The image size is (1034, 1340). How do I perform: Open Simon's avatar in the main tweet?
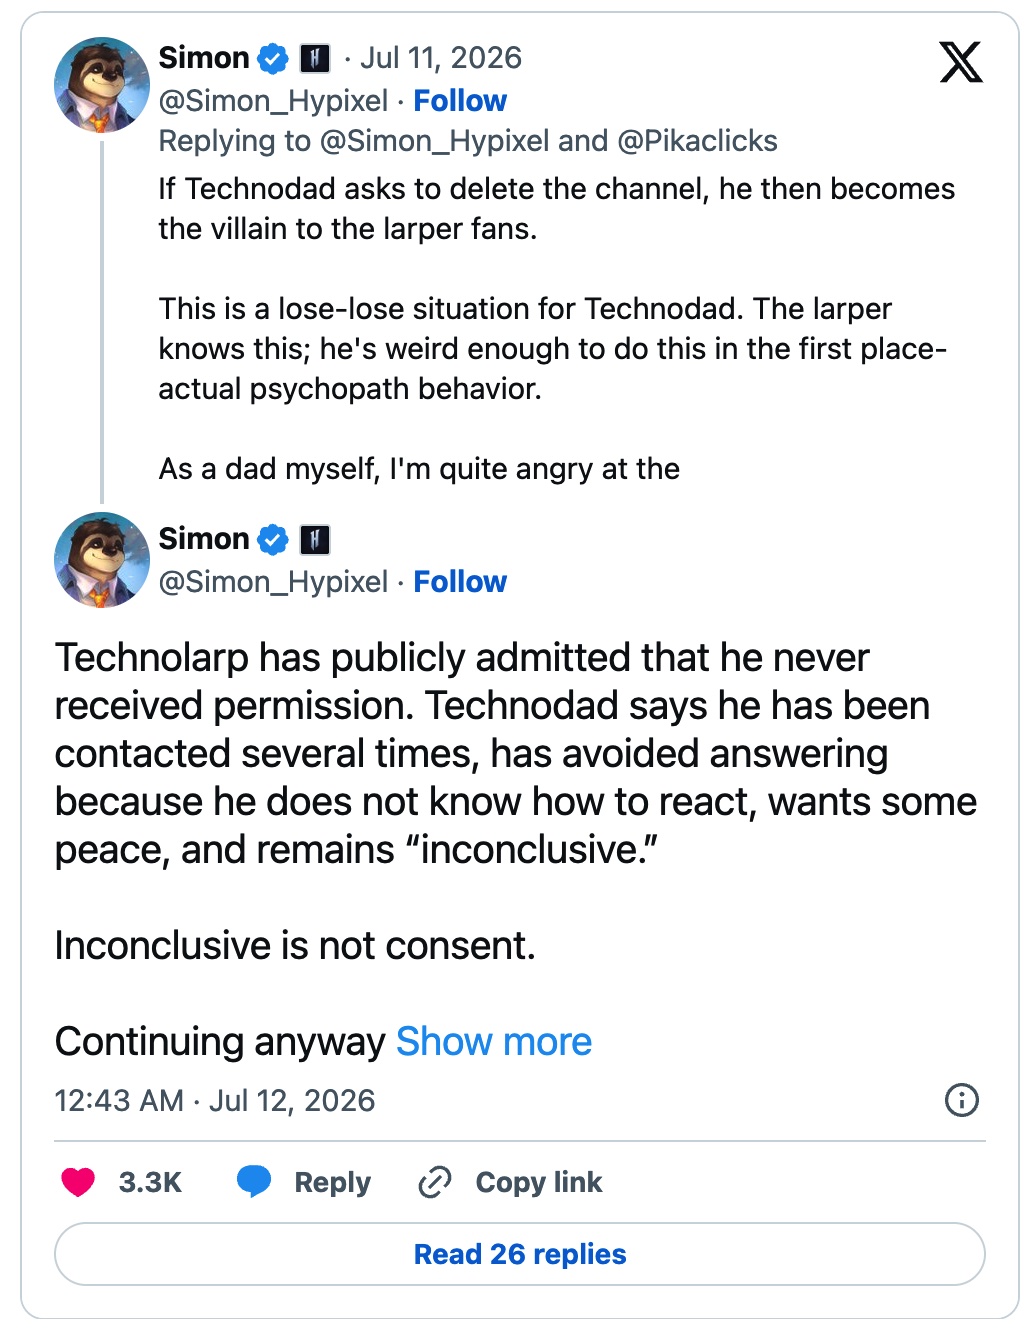click(102, 560)
